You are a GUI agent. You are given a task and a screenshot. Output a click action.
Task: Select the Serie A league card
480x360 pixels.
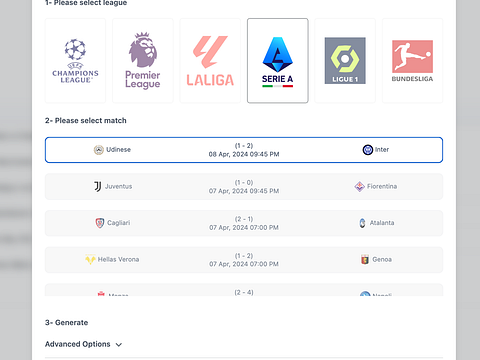[278, 61]
